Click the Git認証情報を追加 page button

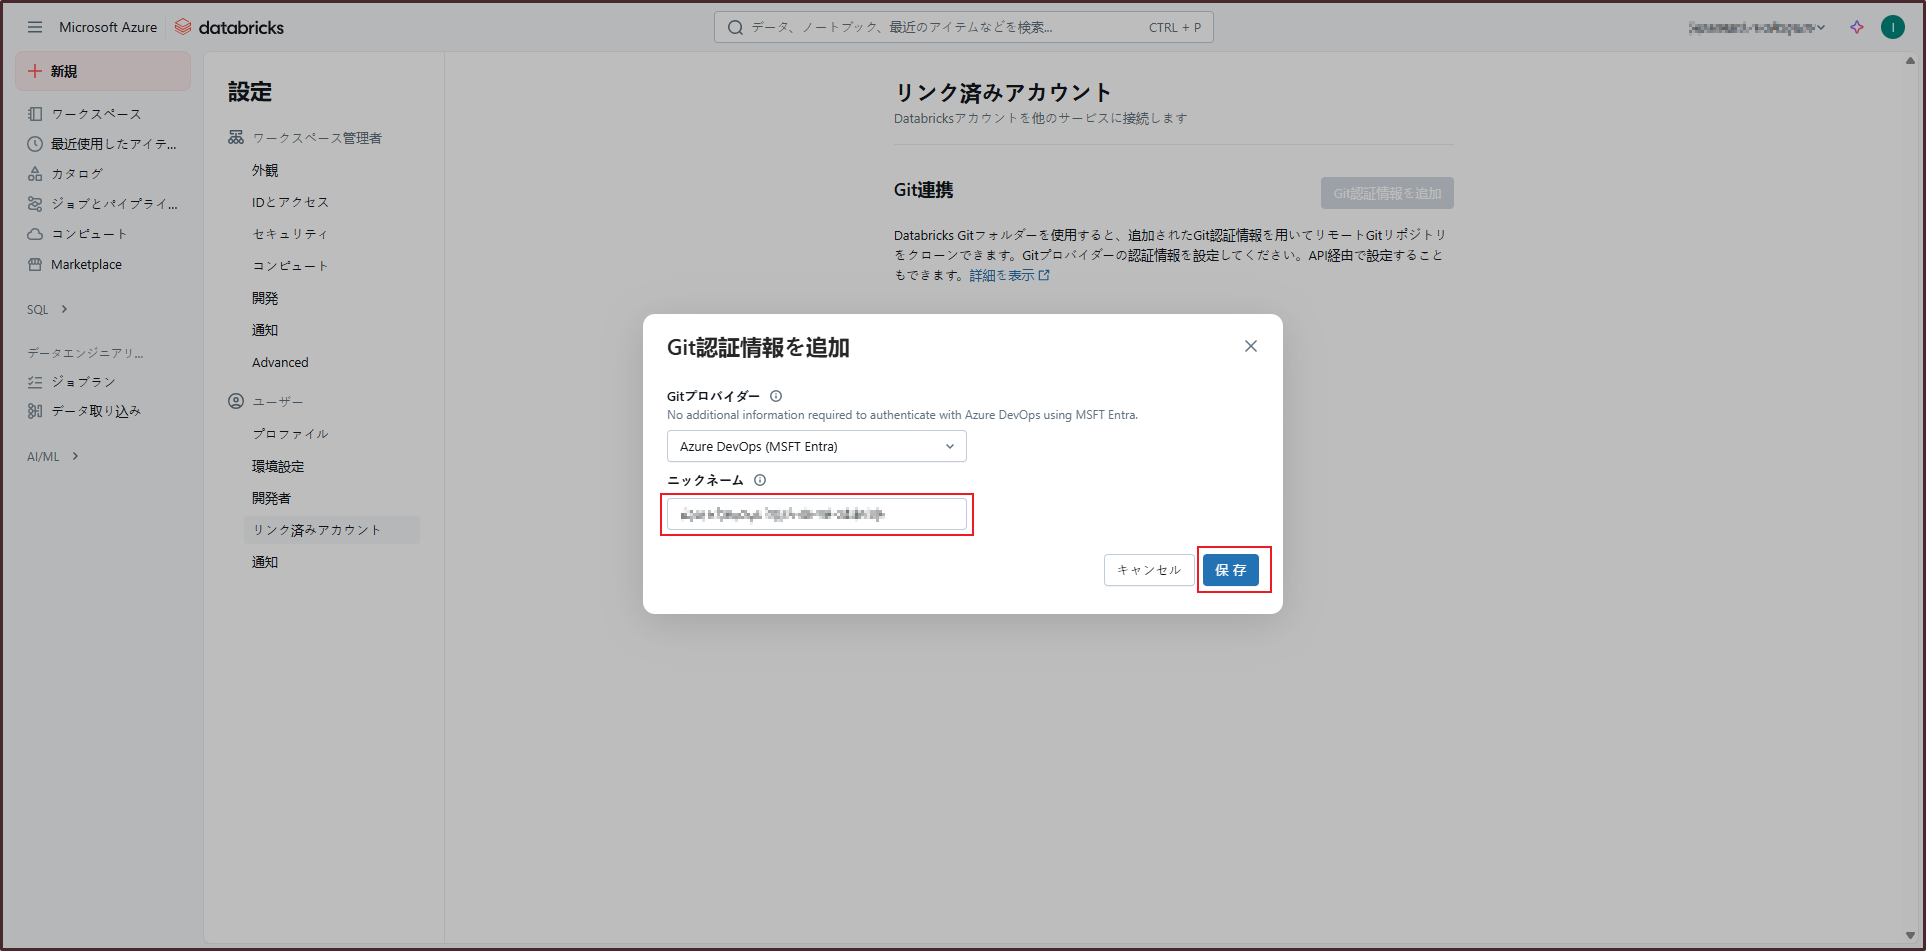[x=1387, y=193]
